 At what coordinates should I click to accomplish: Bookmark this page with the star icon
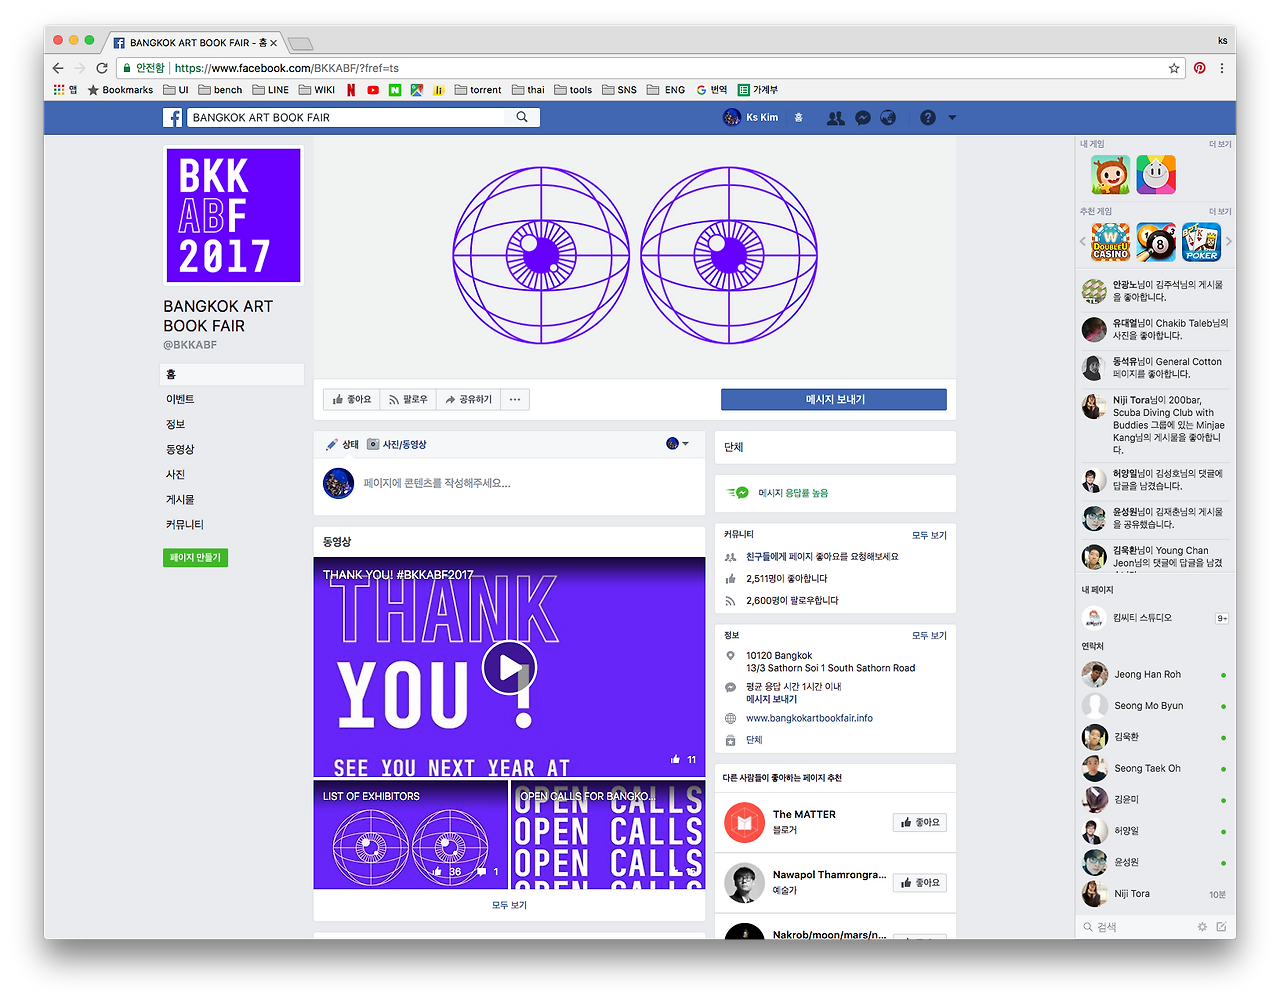pyautogui.click(x=1174, y=68)
